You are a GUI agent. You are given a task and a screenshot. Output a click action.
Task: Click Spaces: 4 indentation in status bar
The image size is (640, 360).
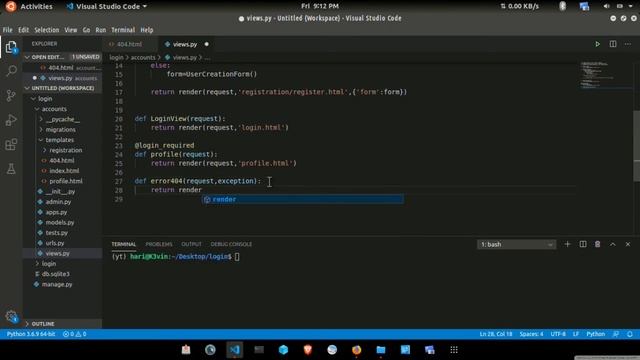[531, 334]
